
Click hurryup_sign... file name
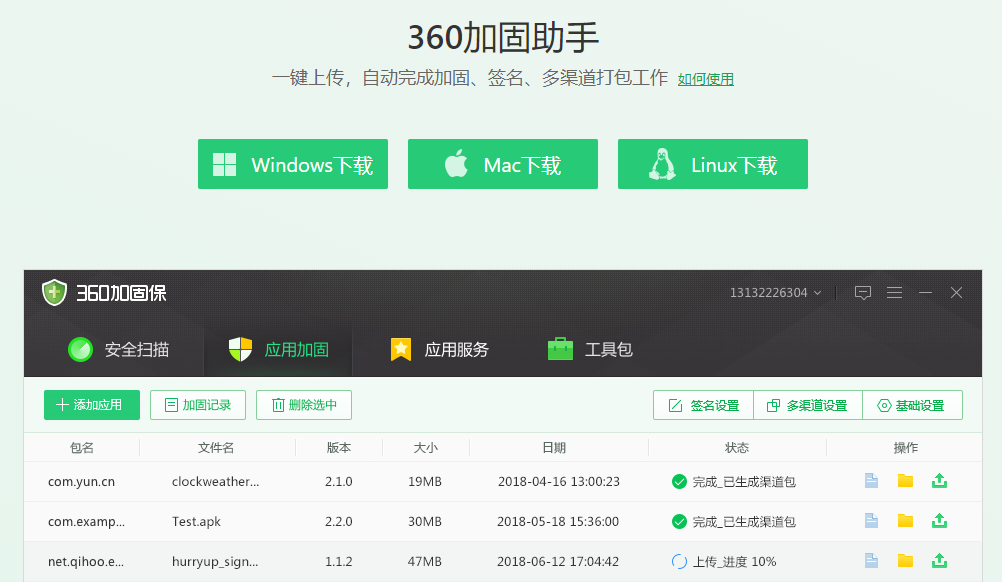(x=215, y=562)
